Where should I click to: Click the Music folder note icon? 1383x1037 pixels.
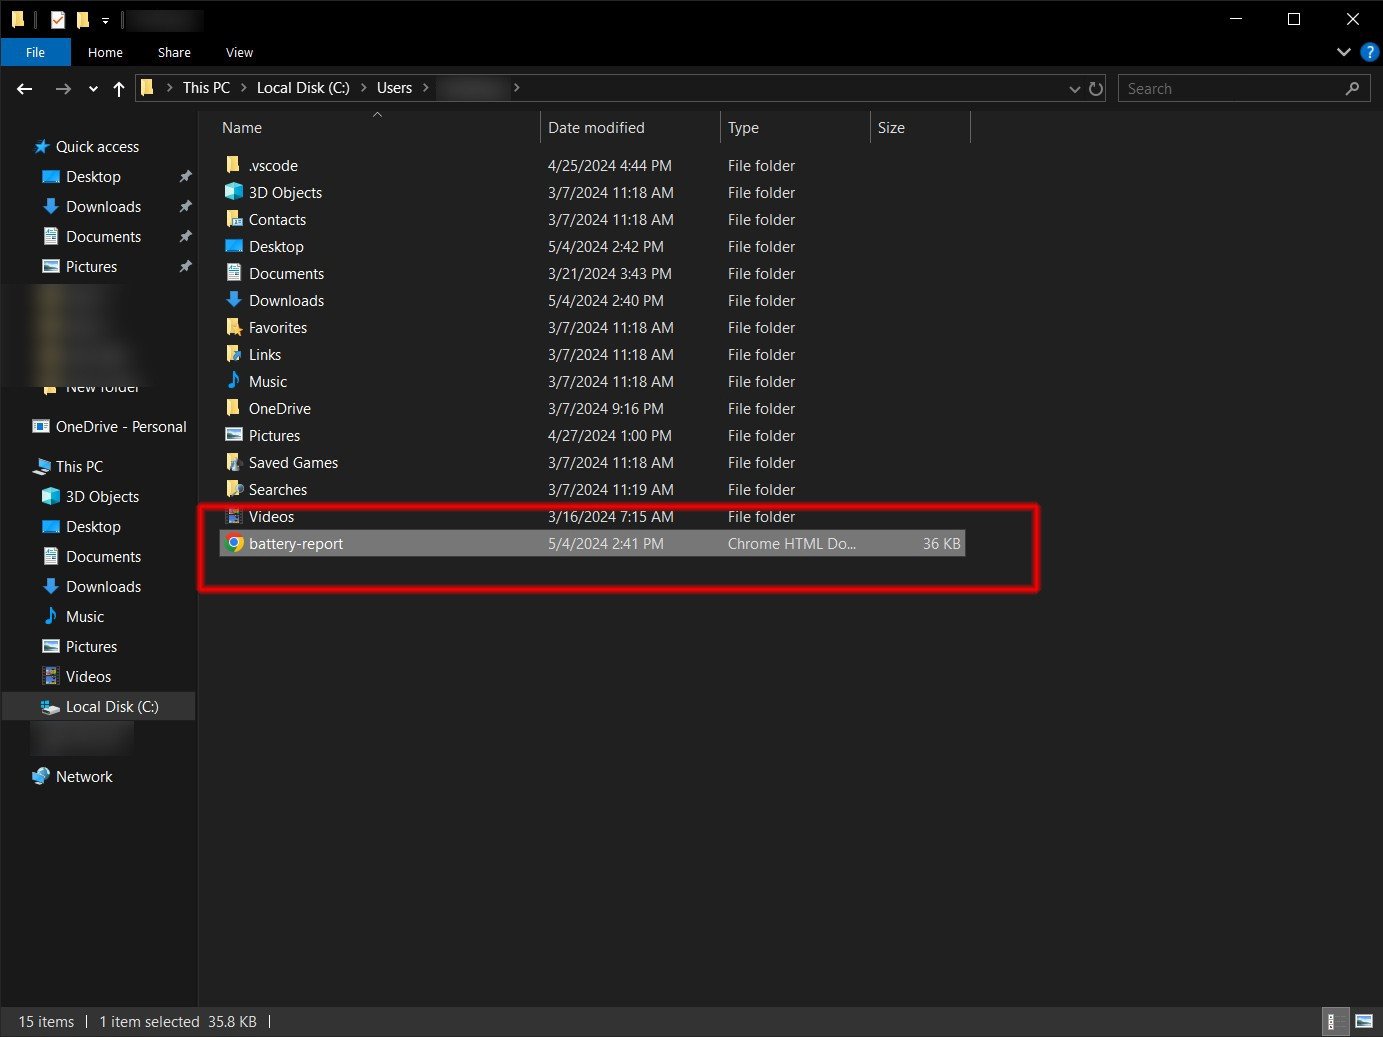click(234, 381)
